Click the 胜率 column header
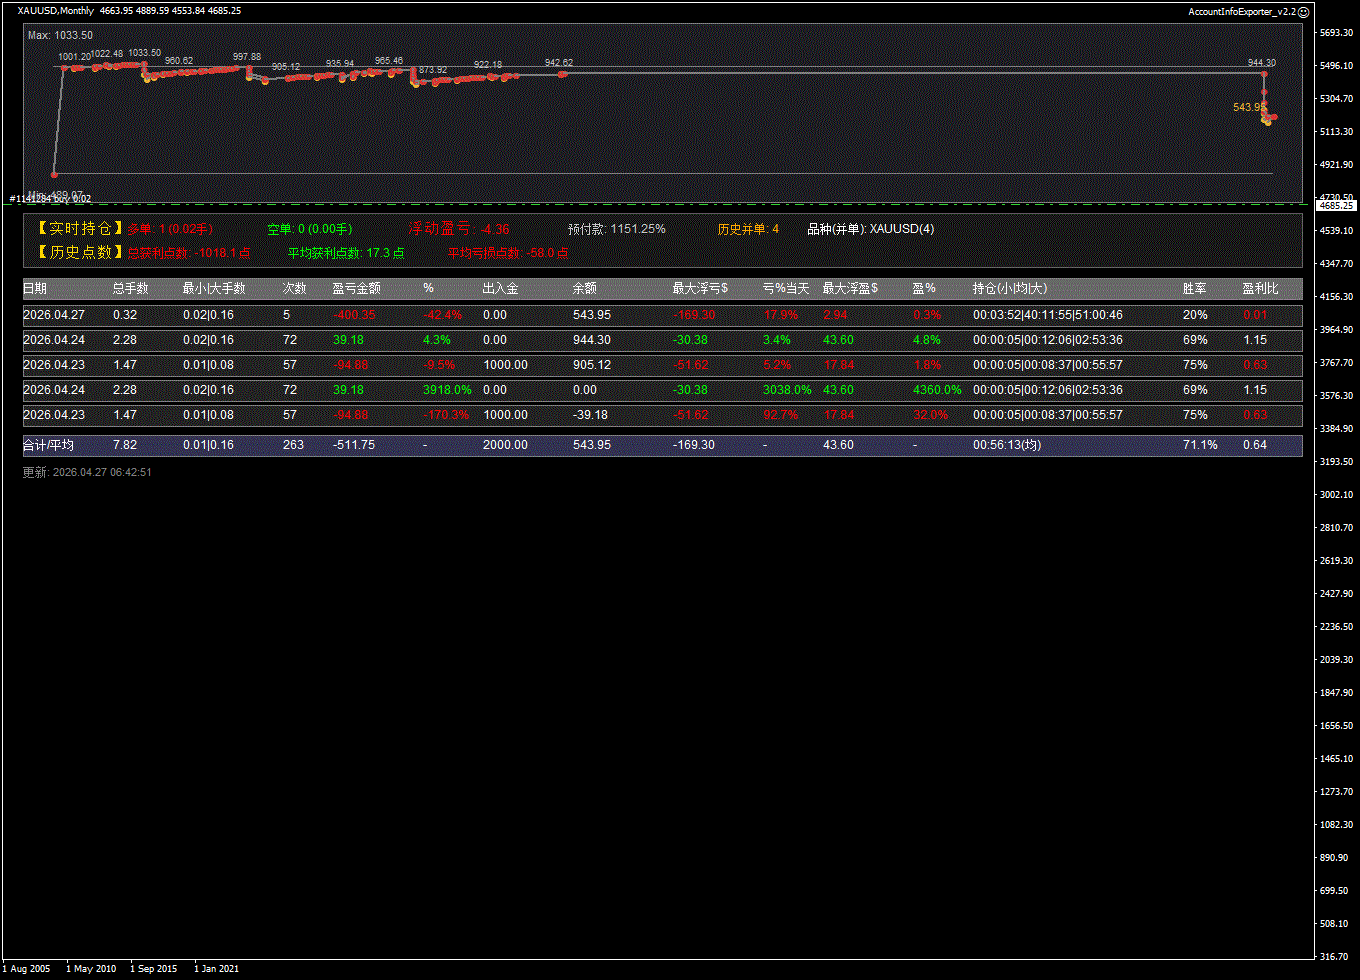1360x980 pixels. (1194, 289)
